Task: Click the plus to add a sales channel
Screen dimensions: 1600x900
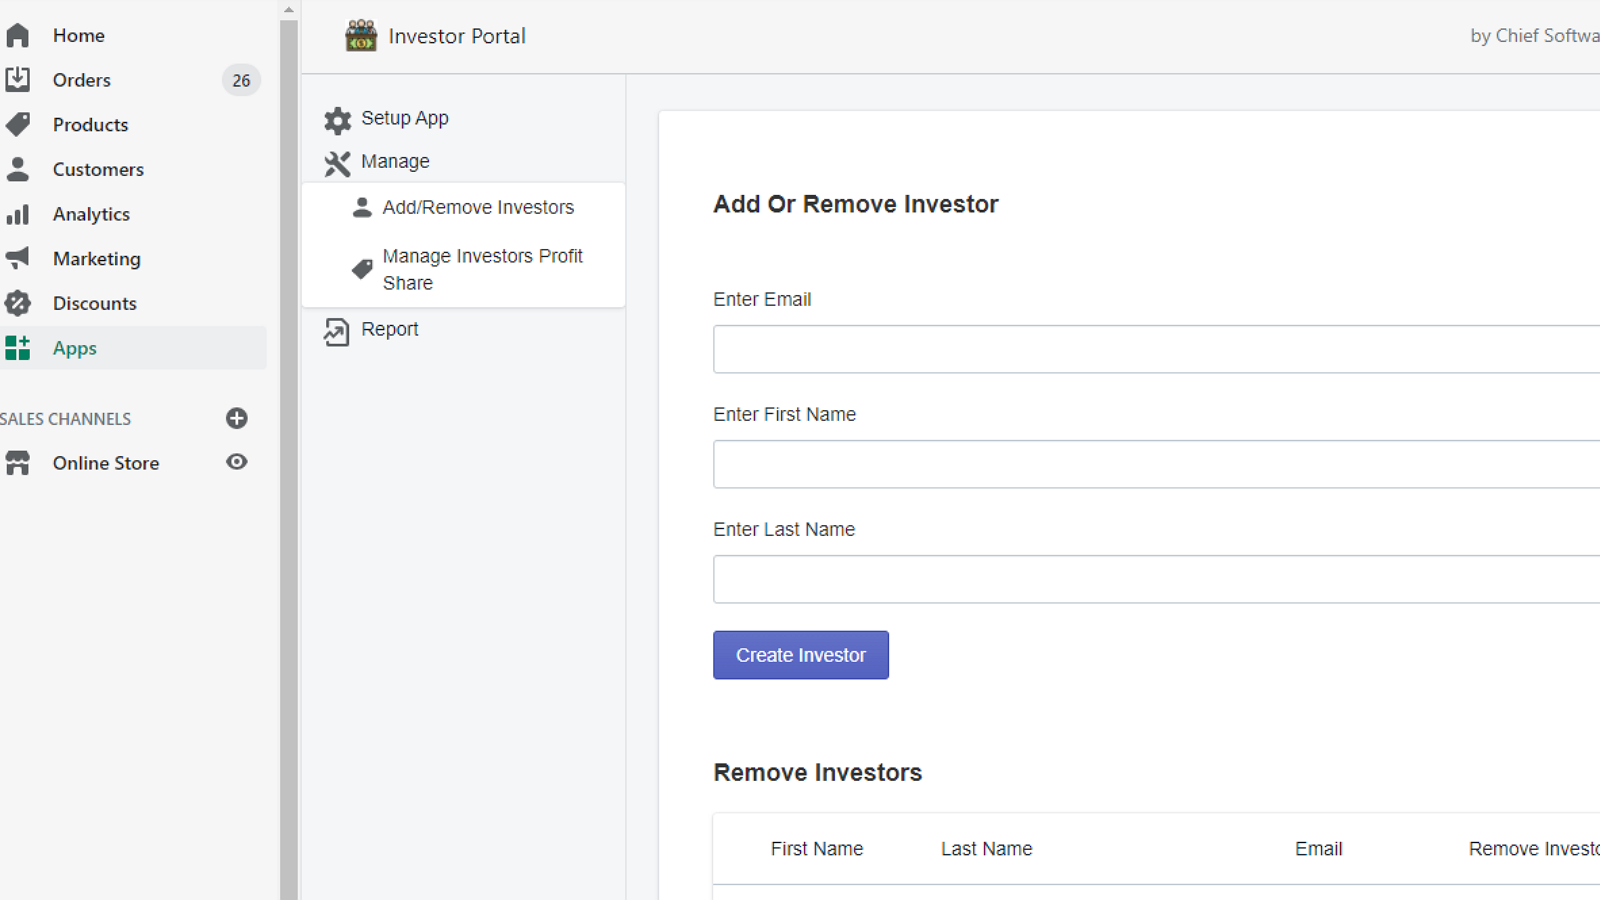Action: pos(236,418)
